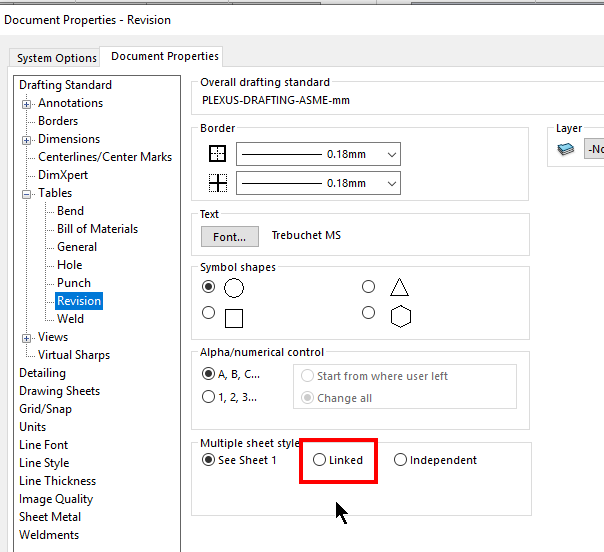Choose the square symbol shape
This screenshot has width=604, height=552.
coord(209,313)
